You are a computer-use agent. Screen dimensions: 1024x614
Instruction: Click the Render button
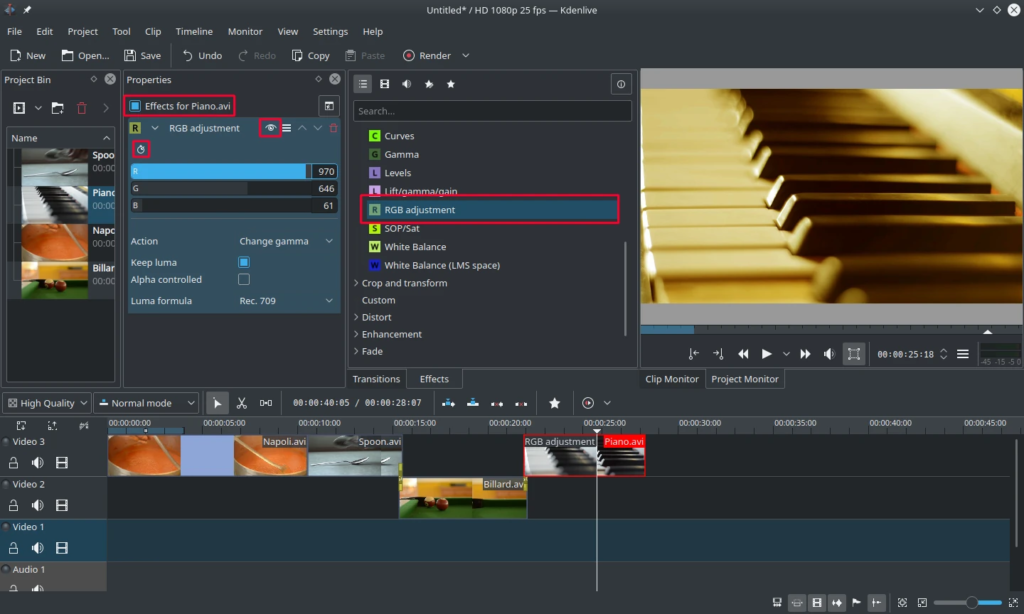(x=427, y=56)
